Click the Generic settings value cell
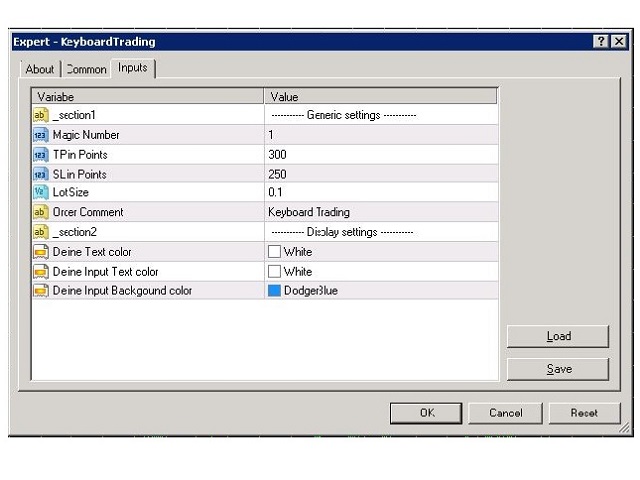The image size is (640, 480). coord(381,115)
